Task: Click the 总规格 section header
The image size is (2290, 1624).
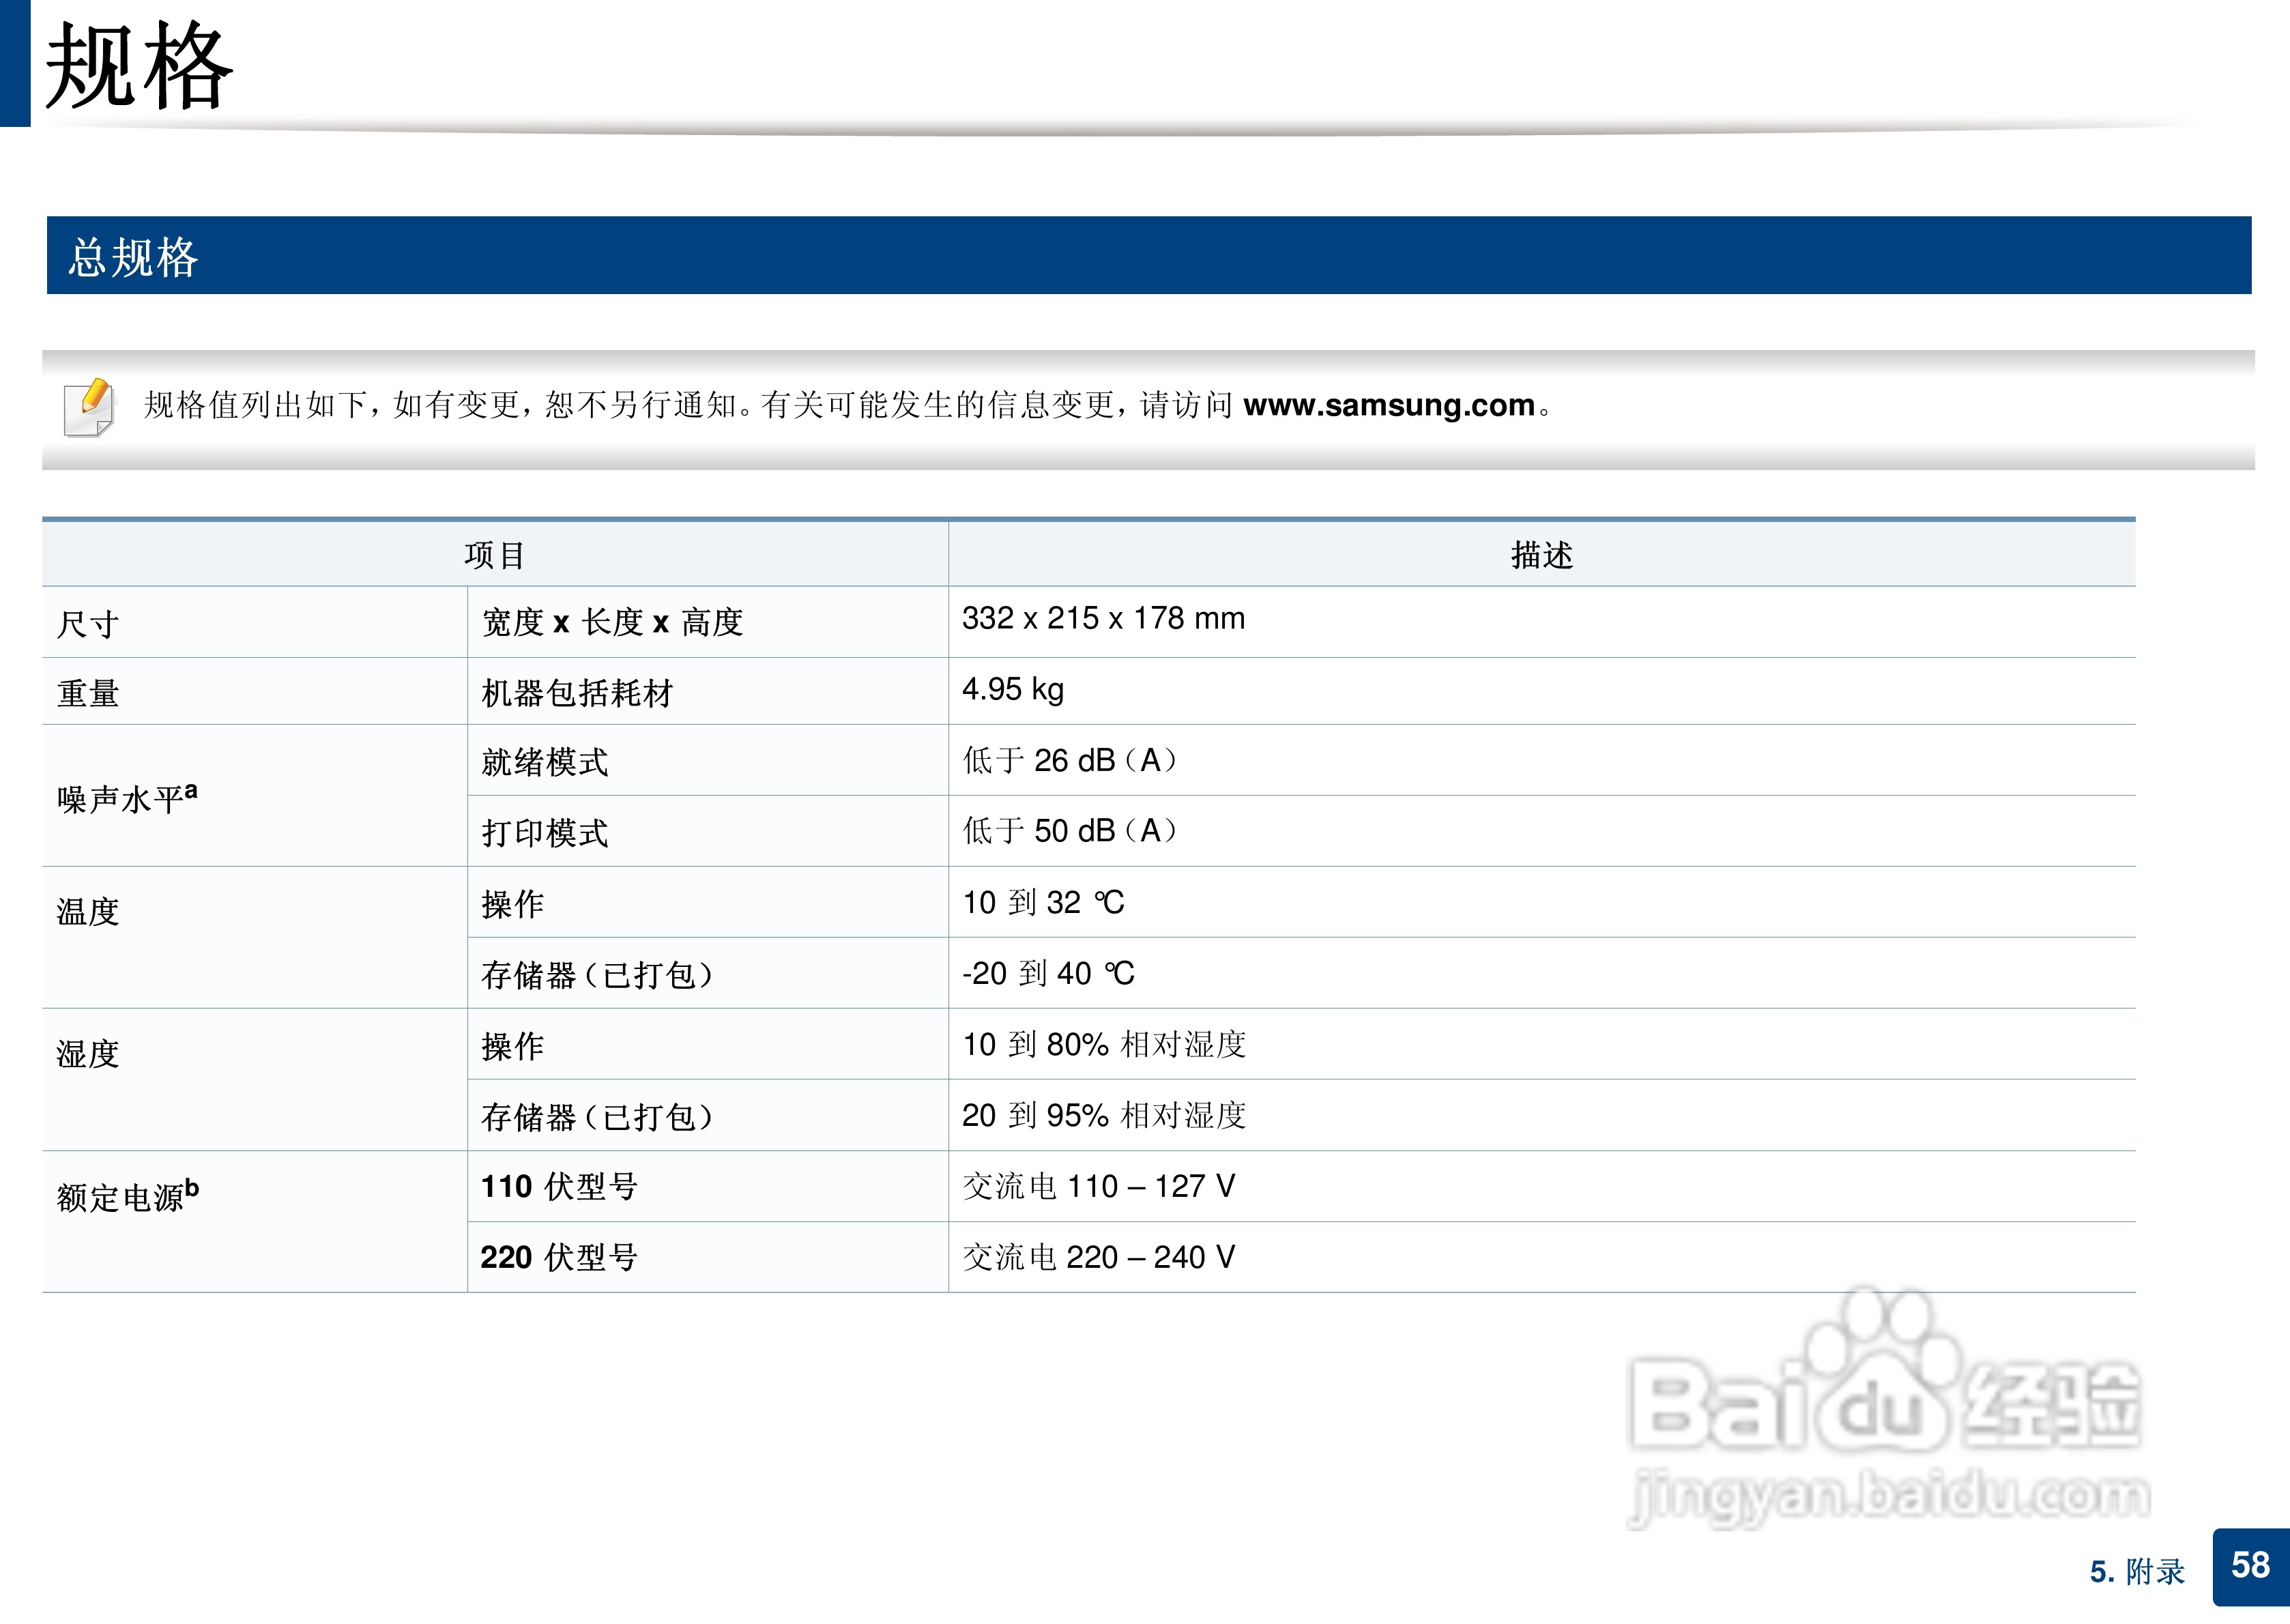Action: [x=133, y=257]
